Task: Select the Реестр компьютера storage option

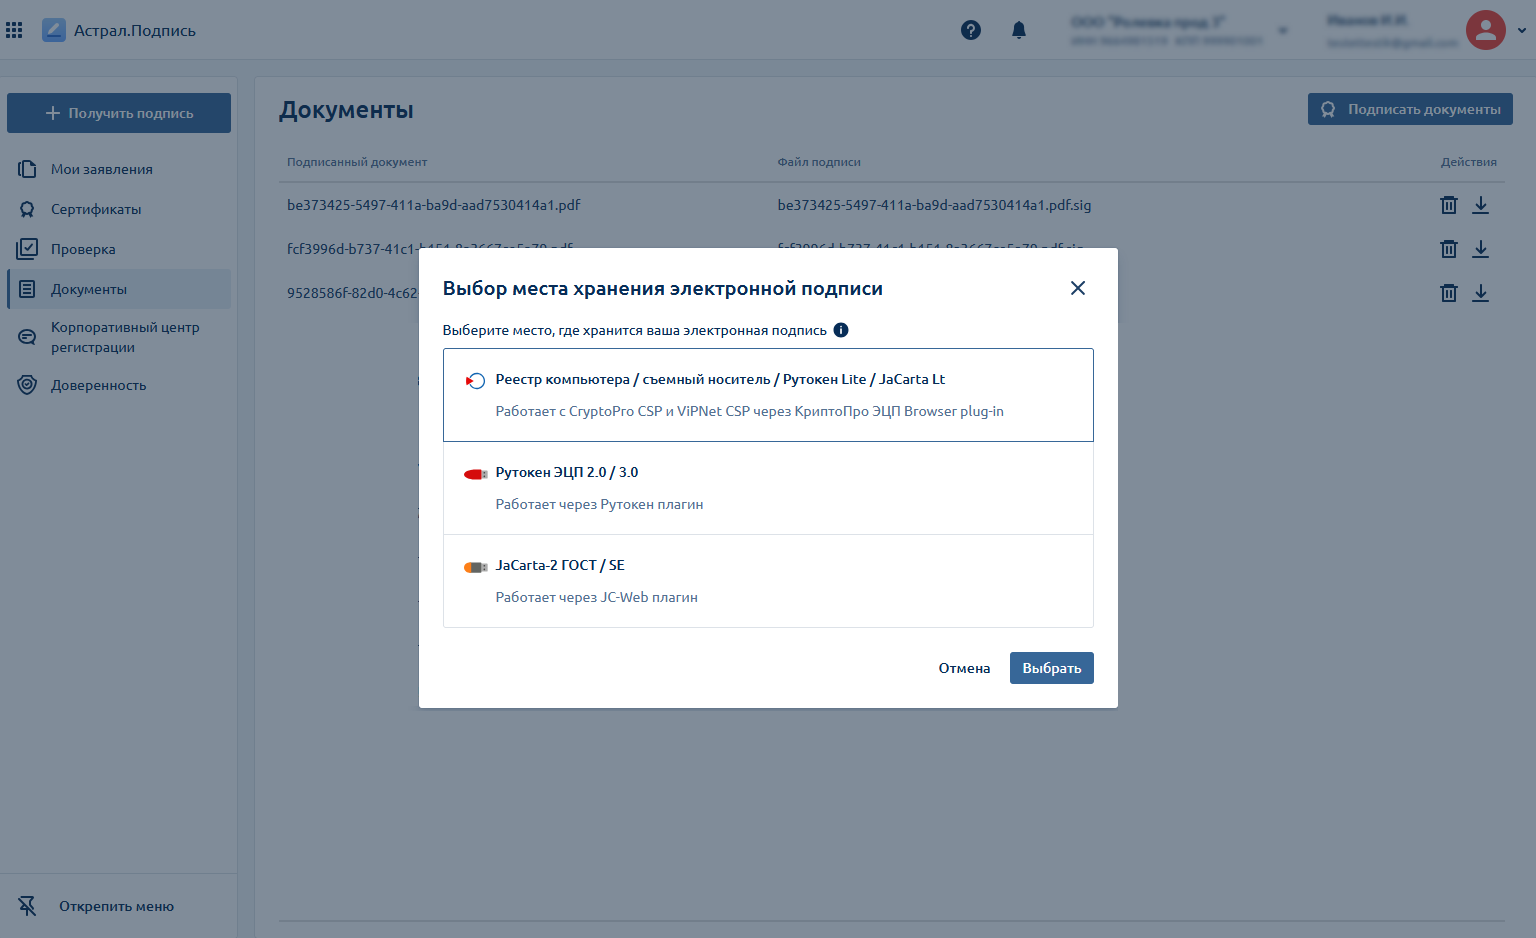Action: tap(768, 395)
